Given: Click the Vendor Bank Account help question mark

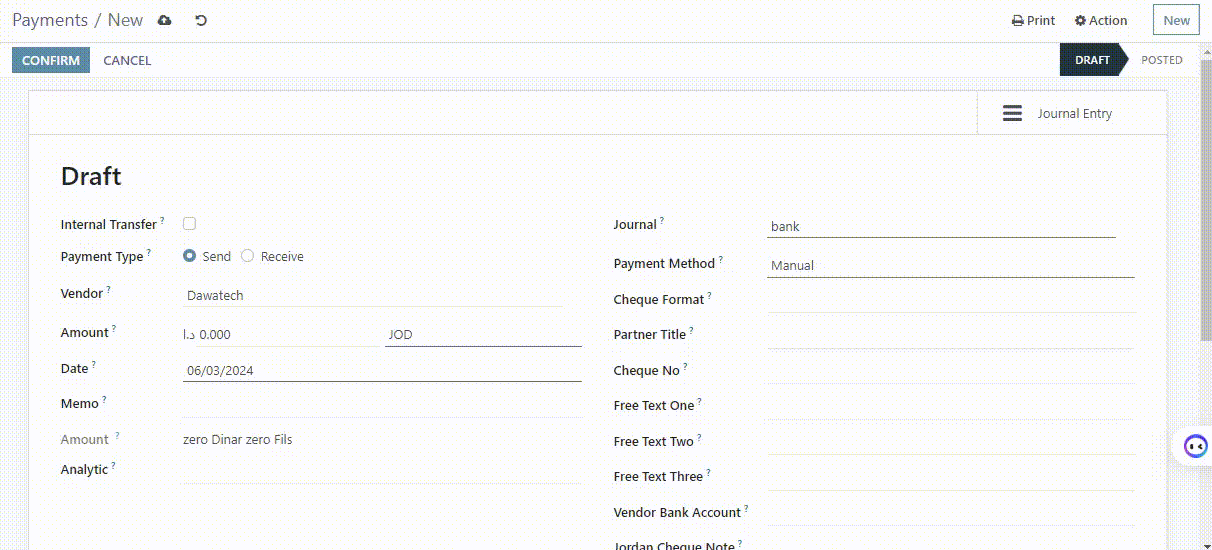Looking at the screenshot, I should [747, 507].
